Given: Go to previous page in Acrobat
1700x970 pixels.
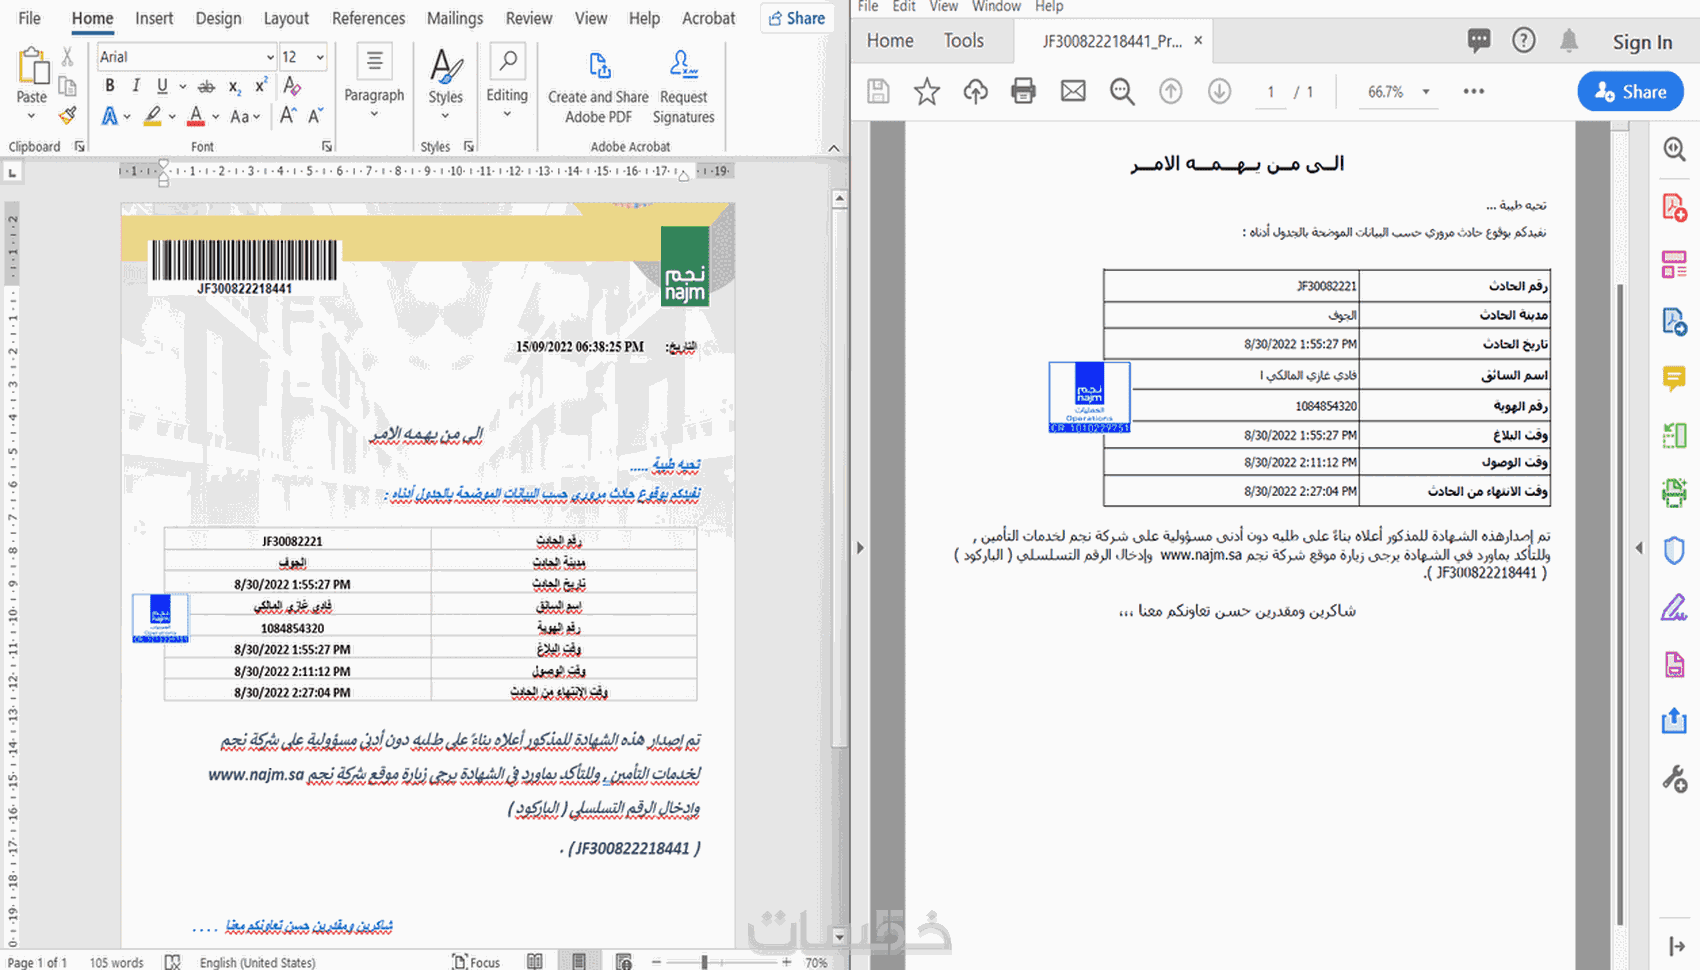Looking at the screenshot, I should (x=1170, y=92).
